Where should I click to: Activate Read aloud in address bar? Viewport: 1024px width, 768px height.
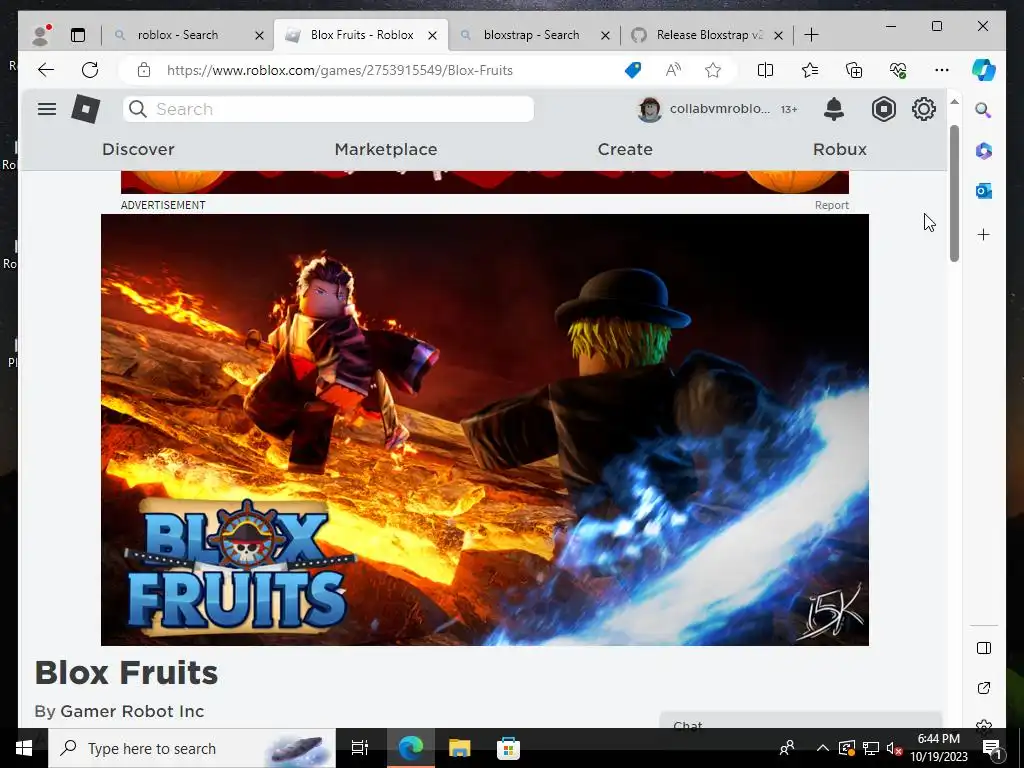pyautogui.click(x=673, y=70)
